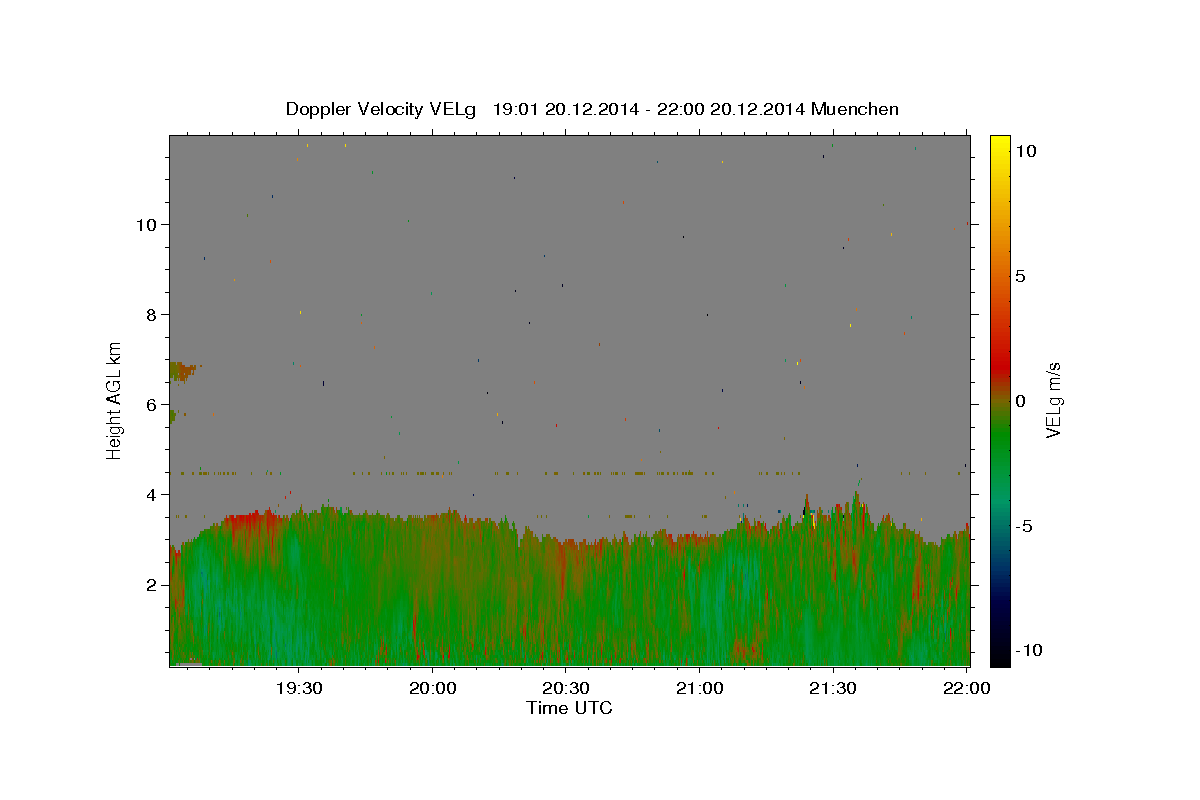Click the brown echo patch near 7 km height
The image size is (1200, 800).
182,372
